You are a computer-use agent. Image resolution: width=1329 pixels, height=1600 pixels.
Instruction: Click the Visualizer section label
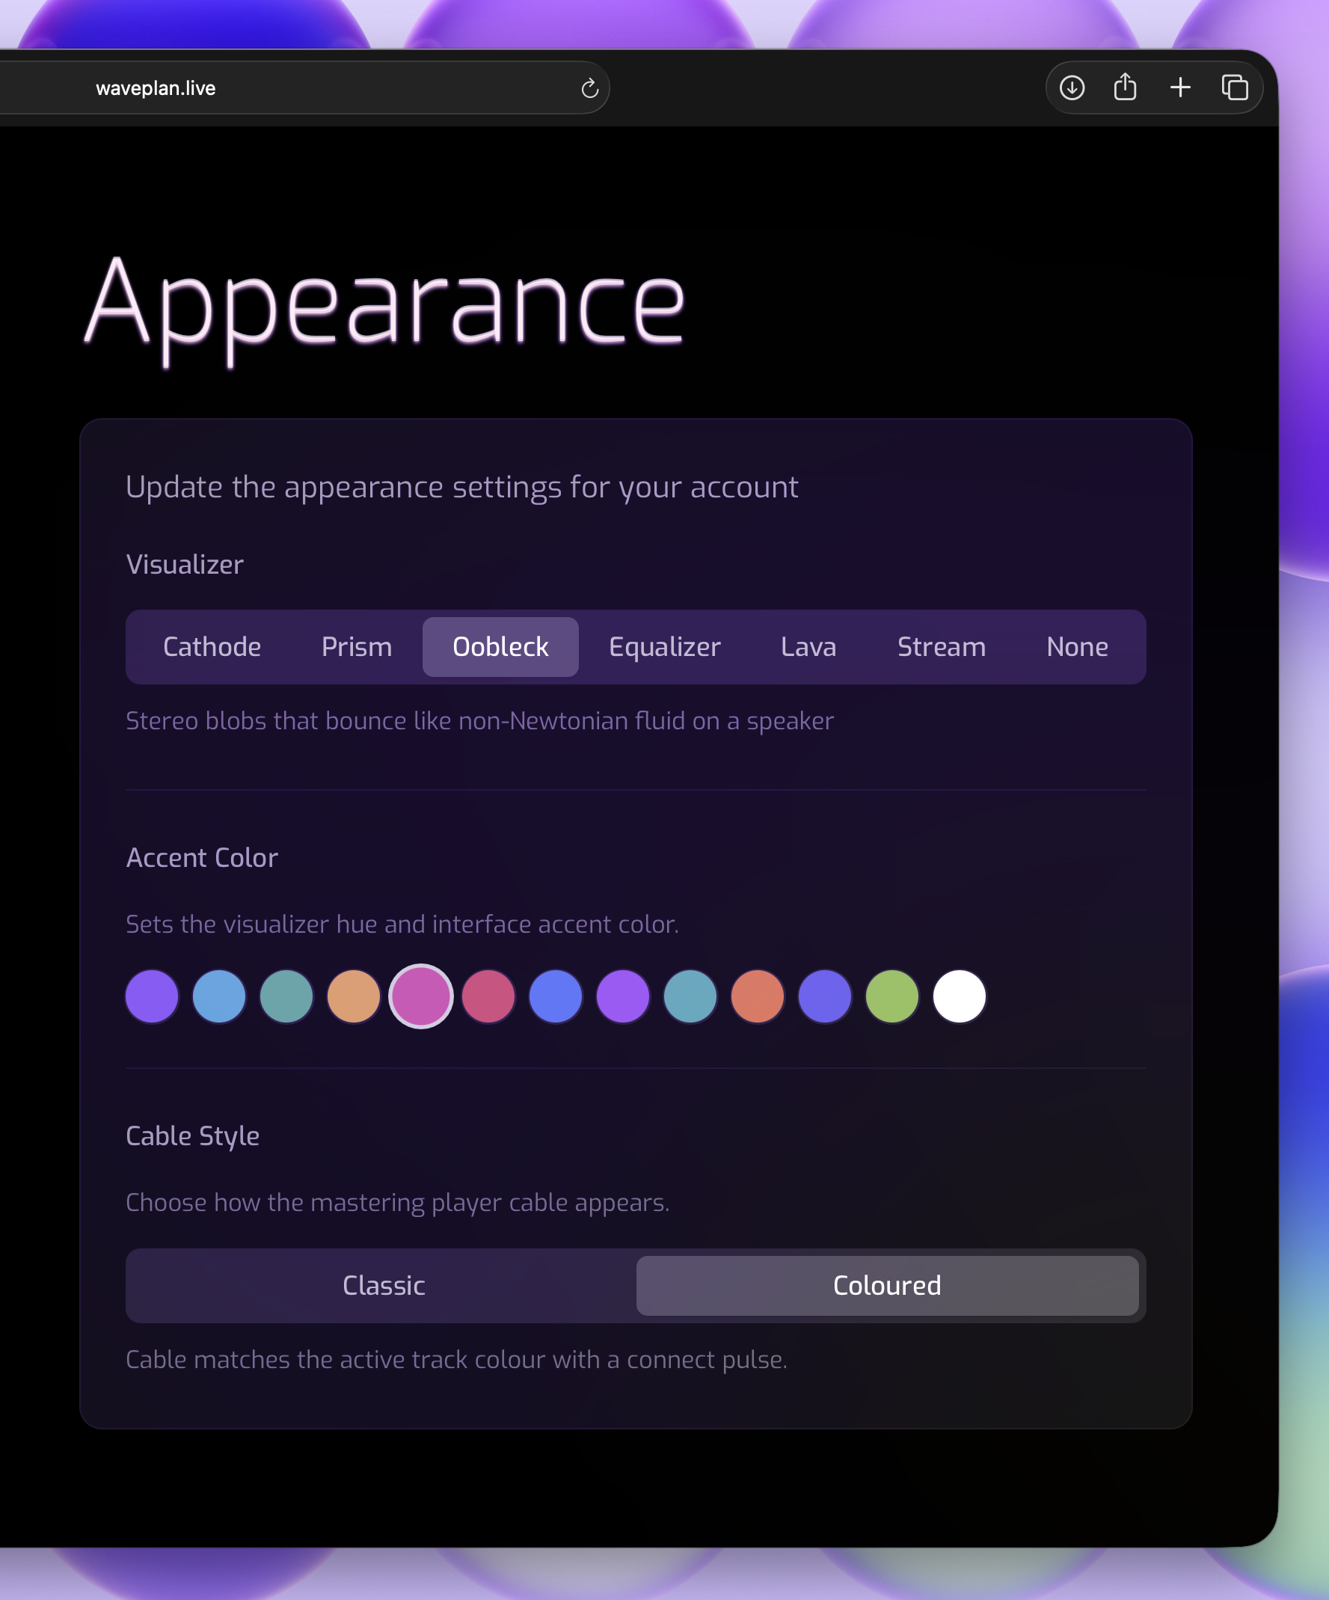185,565
